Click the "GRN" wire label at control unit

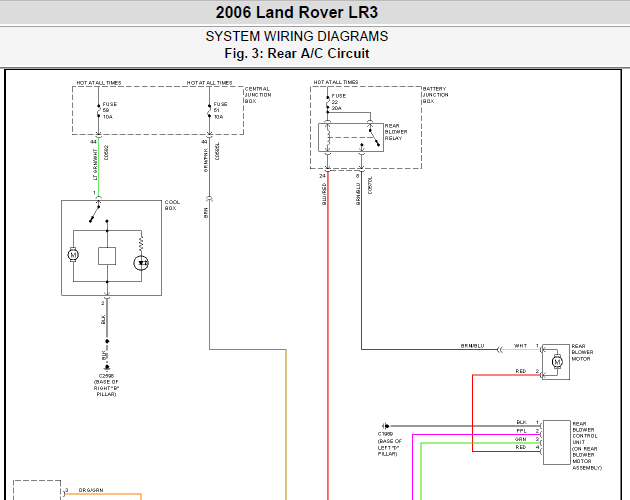(521, 439)
